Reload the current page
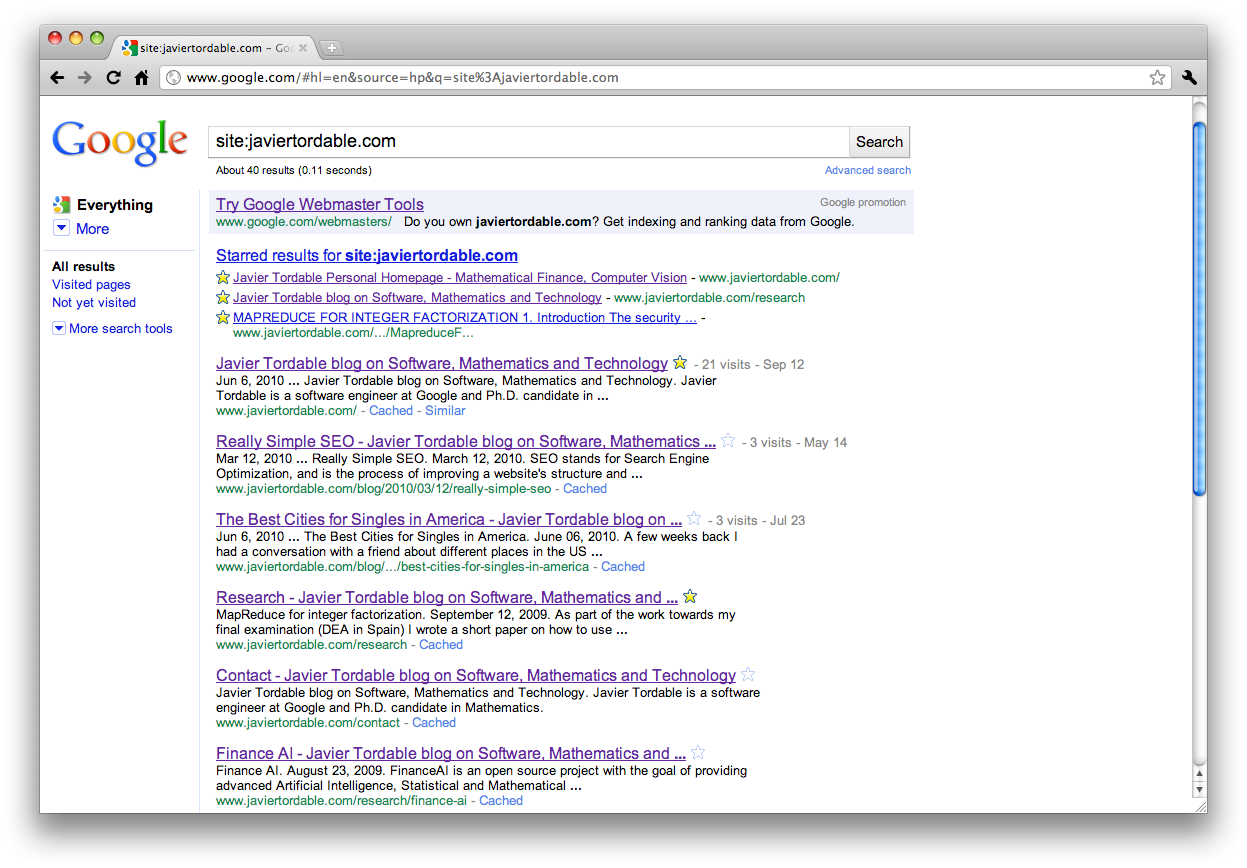Image resolution: width=1247 pixels, height=868 pixels. [x=113, y=77]
